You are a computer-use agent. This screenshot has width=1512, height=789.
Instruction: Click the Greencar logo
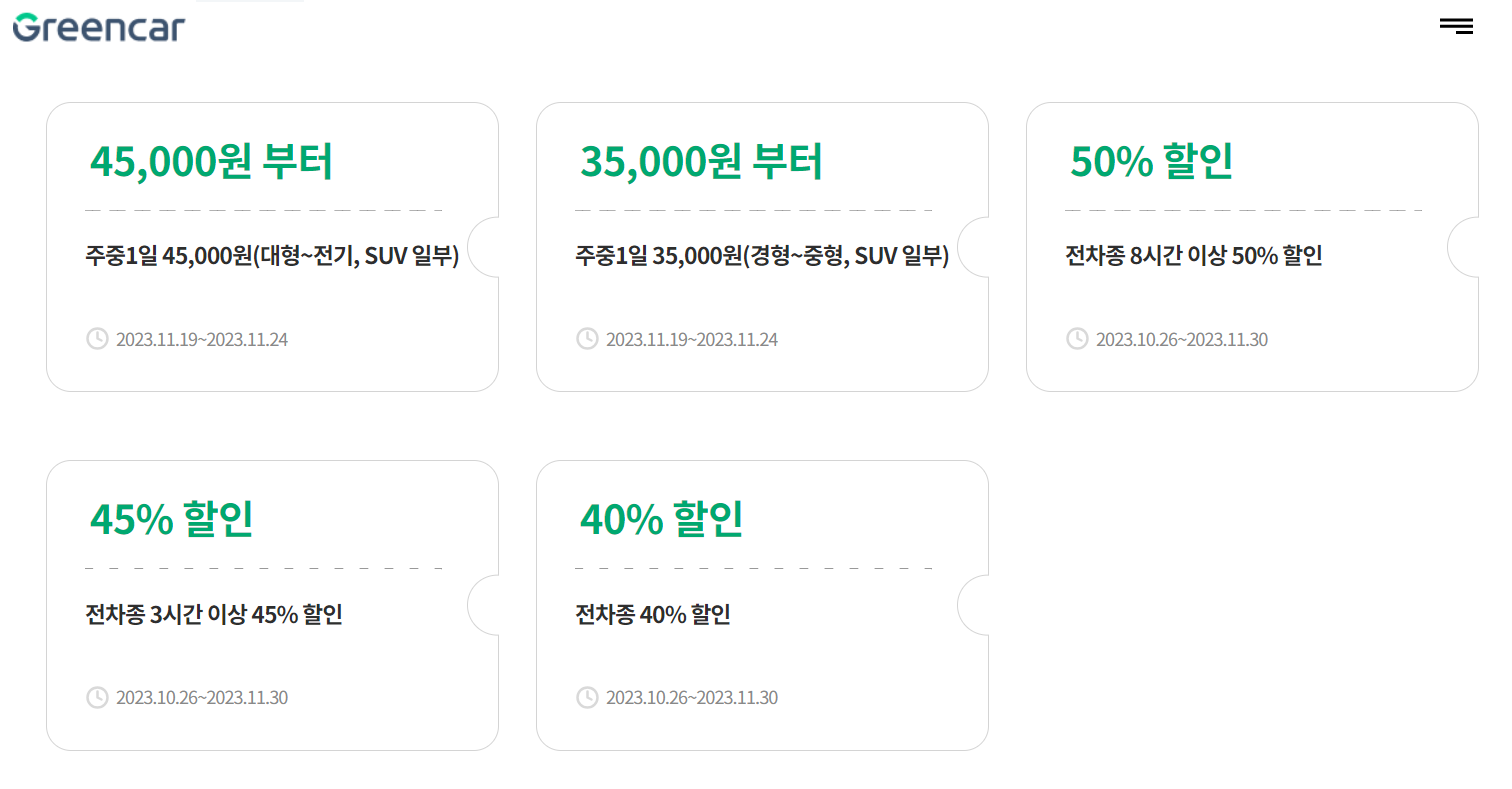pos(97,28)
